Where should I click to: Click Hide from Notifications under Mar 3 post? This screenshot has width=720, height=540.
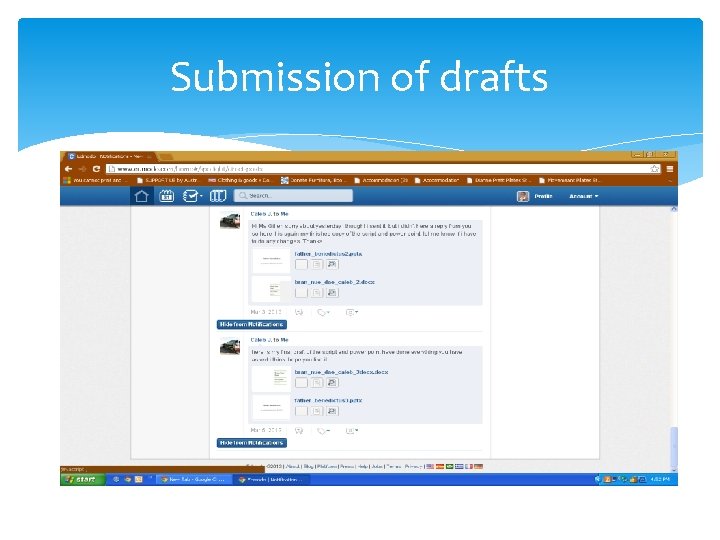point(252,325)
